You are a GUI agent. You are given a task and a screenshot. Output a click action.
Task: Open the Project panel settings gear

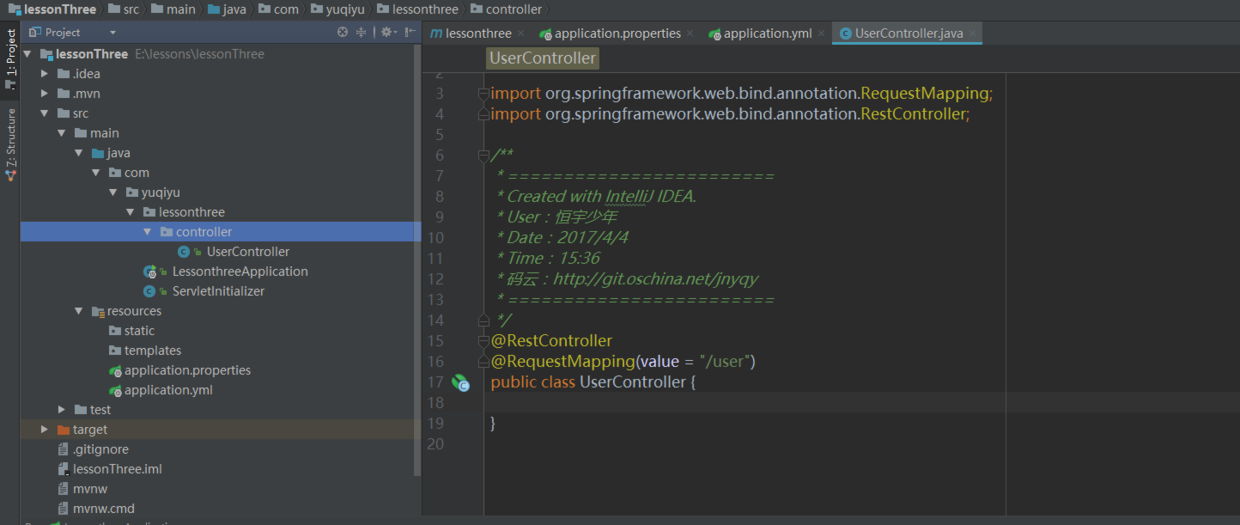(x=386, y=32)
